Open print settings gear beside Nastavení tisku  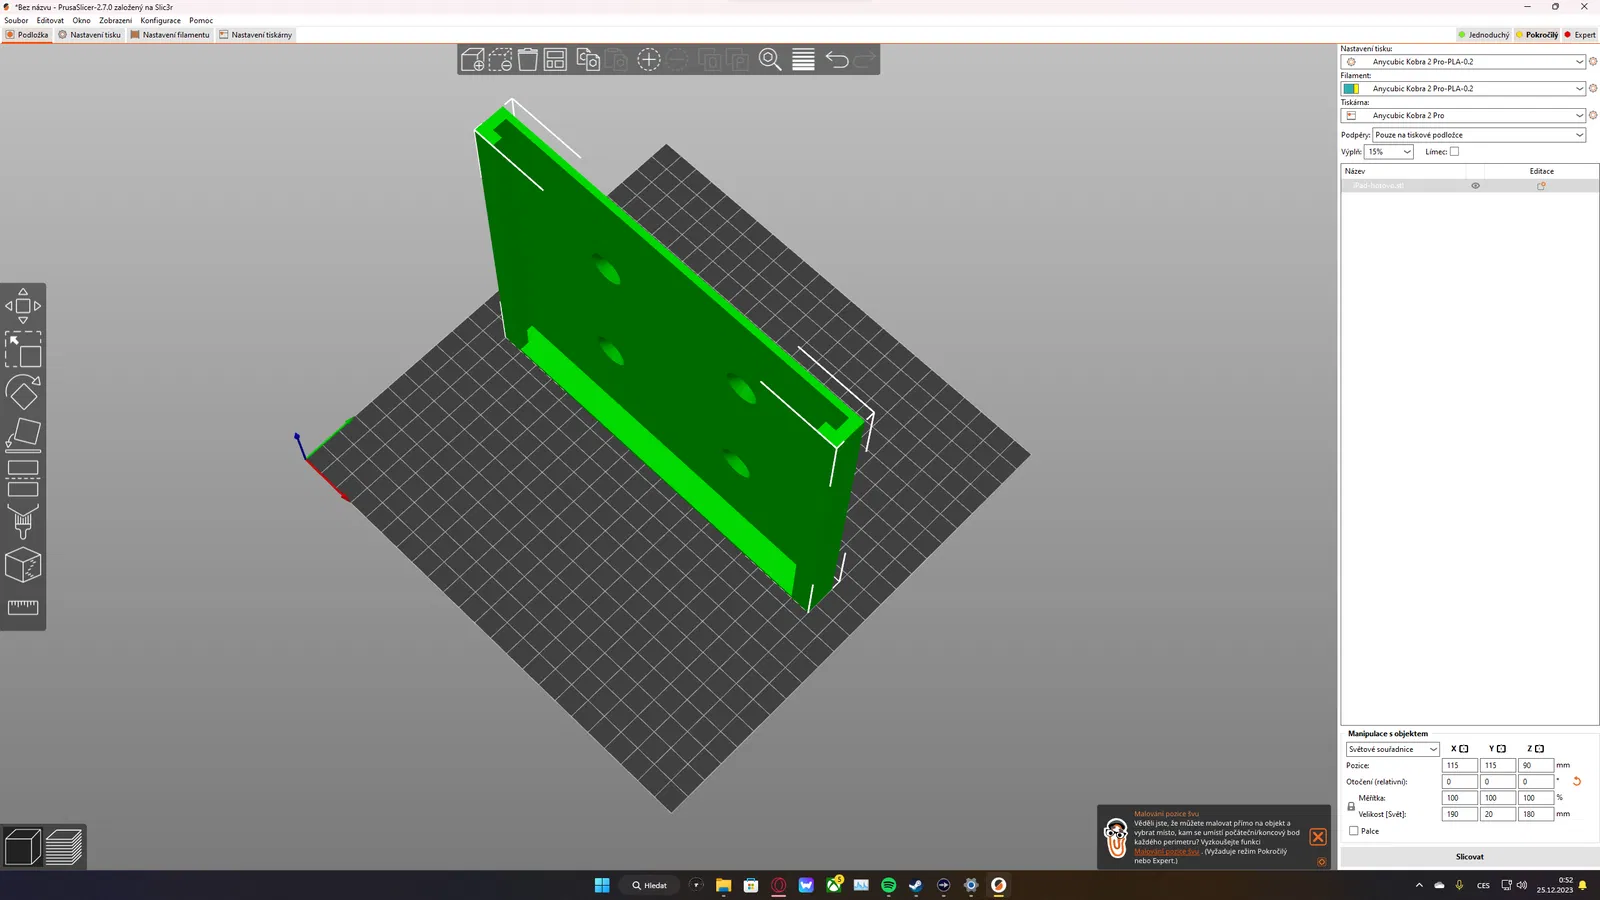click(1593, 62)
